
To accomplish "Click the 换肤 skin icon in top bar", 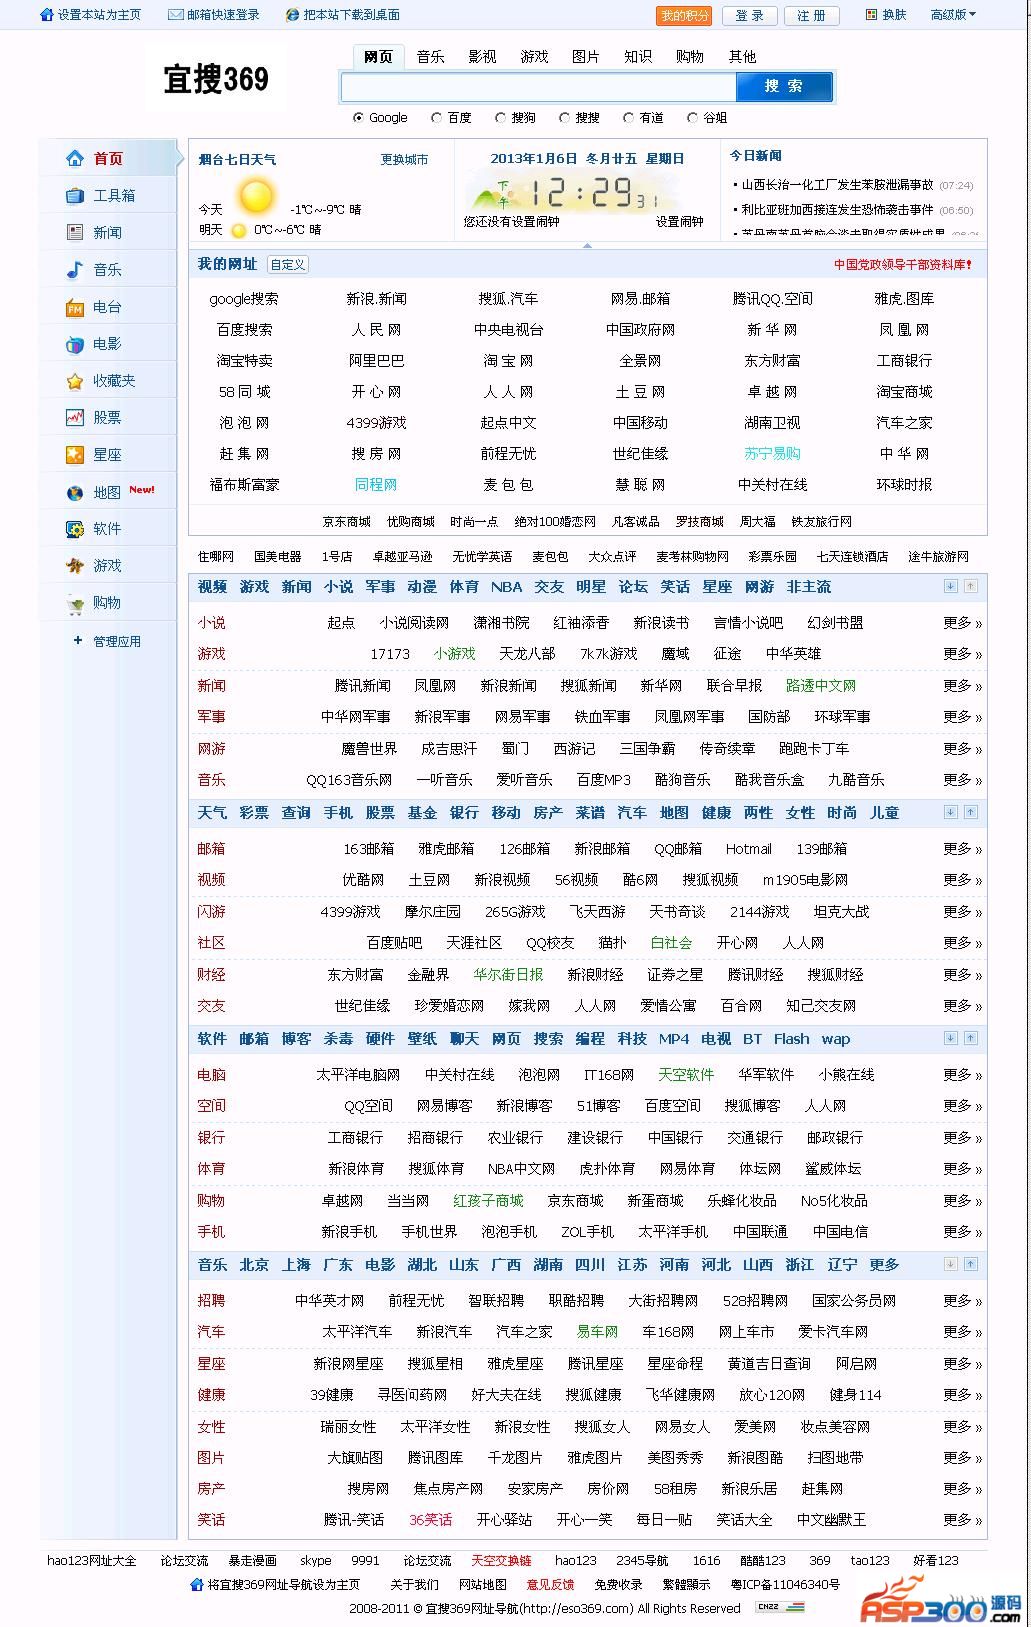I will 871,15.
